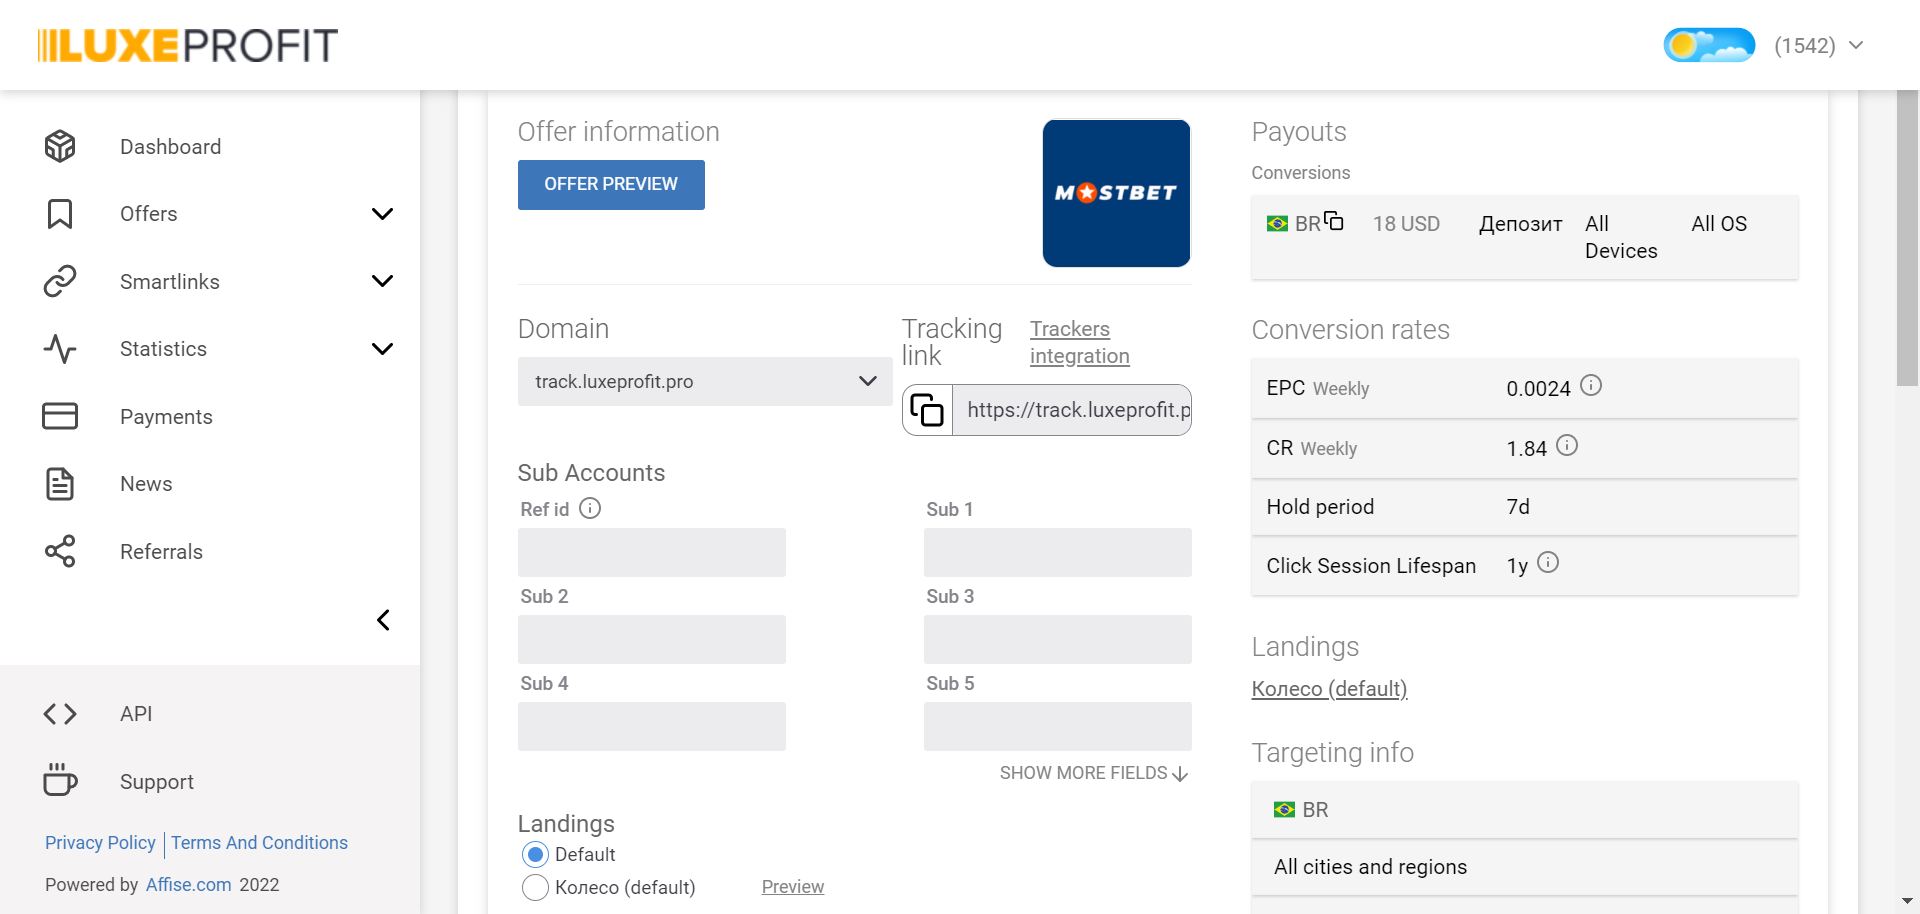Image resolution: width=1920 pixels, height=914 pixels.
Task: Click the 18 USD payout value
Action: pyautogui.click(x=1406, y=224)
